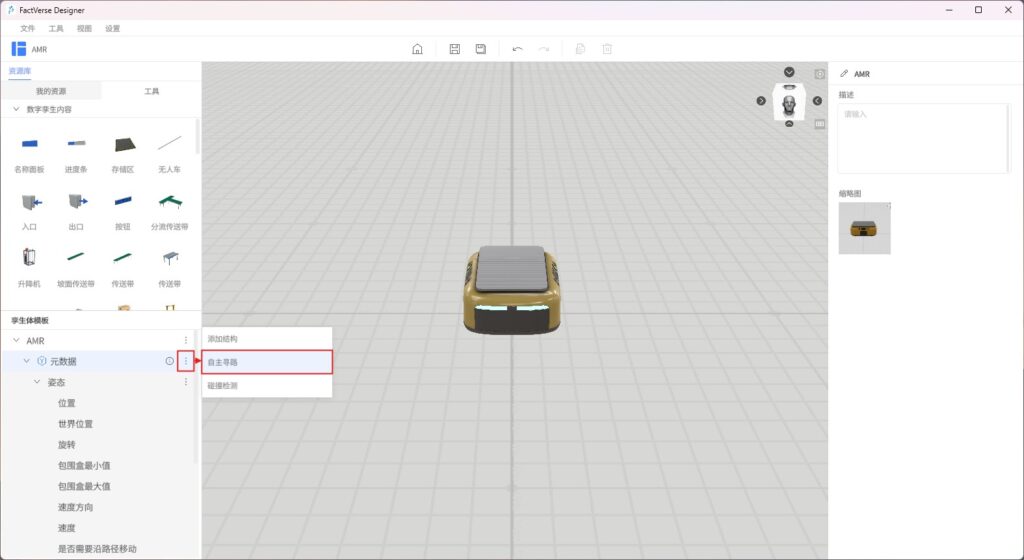Rotate view with the left arrow of the view cube

click(x=761, y=101)
